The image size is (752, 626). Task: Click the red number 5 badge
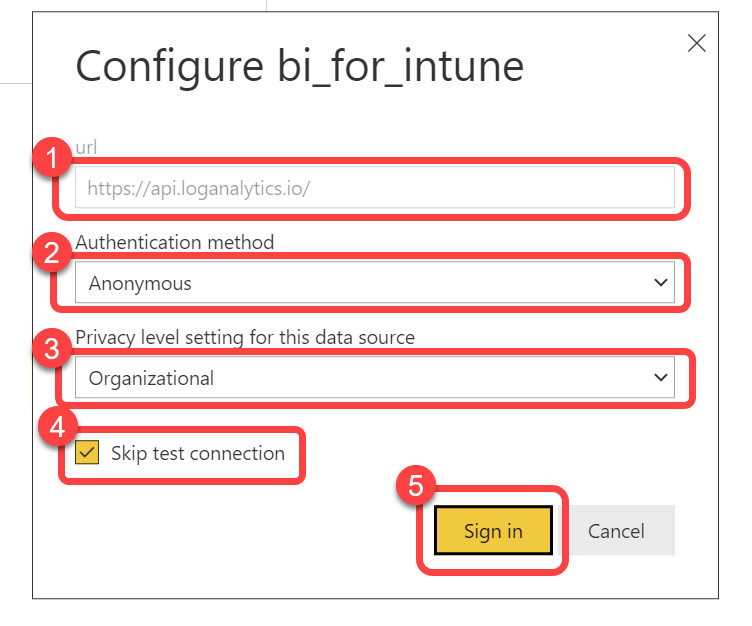click(415, 487)
